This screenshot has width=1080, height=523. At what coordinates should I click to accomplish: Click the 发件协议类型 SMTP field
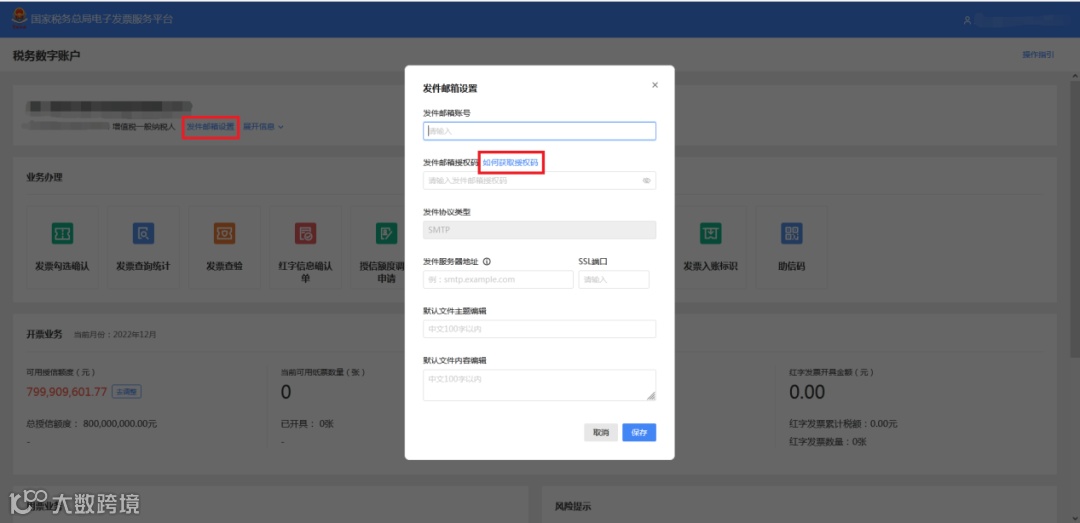(539, 230)
